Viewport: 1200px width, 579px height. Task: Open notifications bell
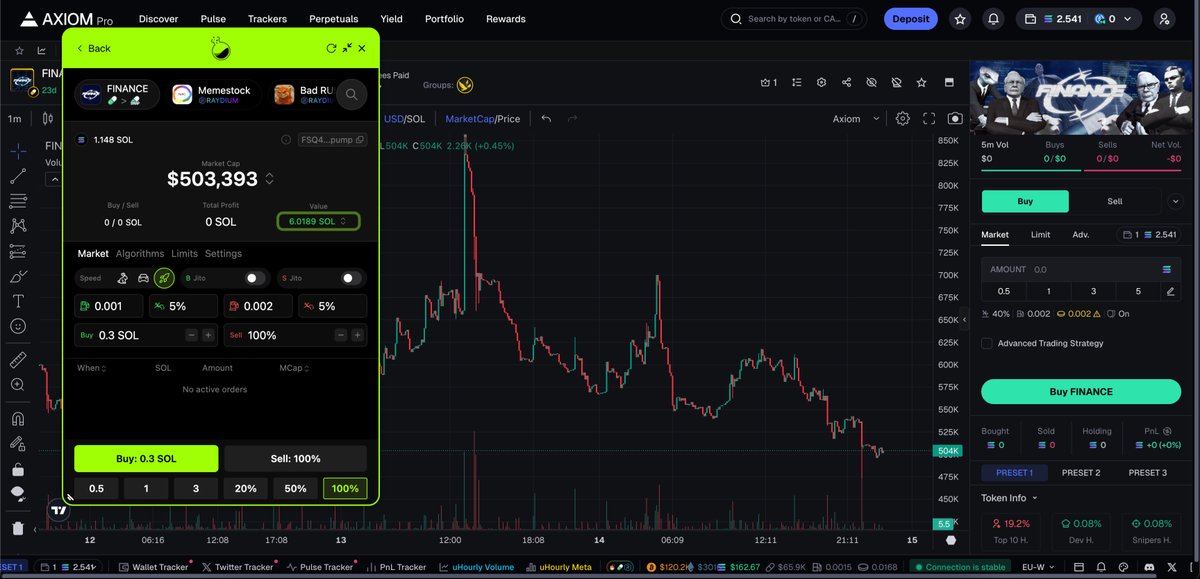pyautogui.click(x=993, y=19)
